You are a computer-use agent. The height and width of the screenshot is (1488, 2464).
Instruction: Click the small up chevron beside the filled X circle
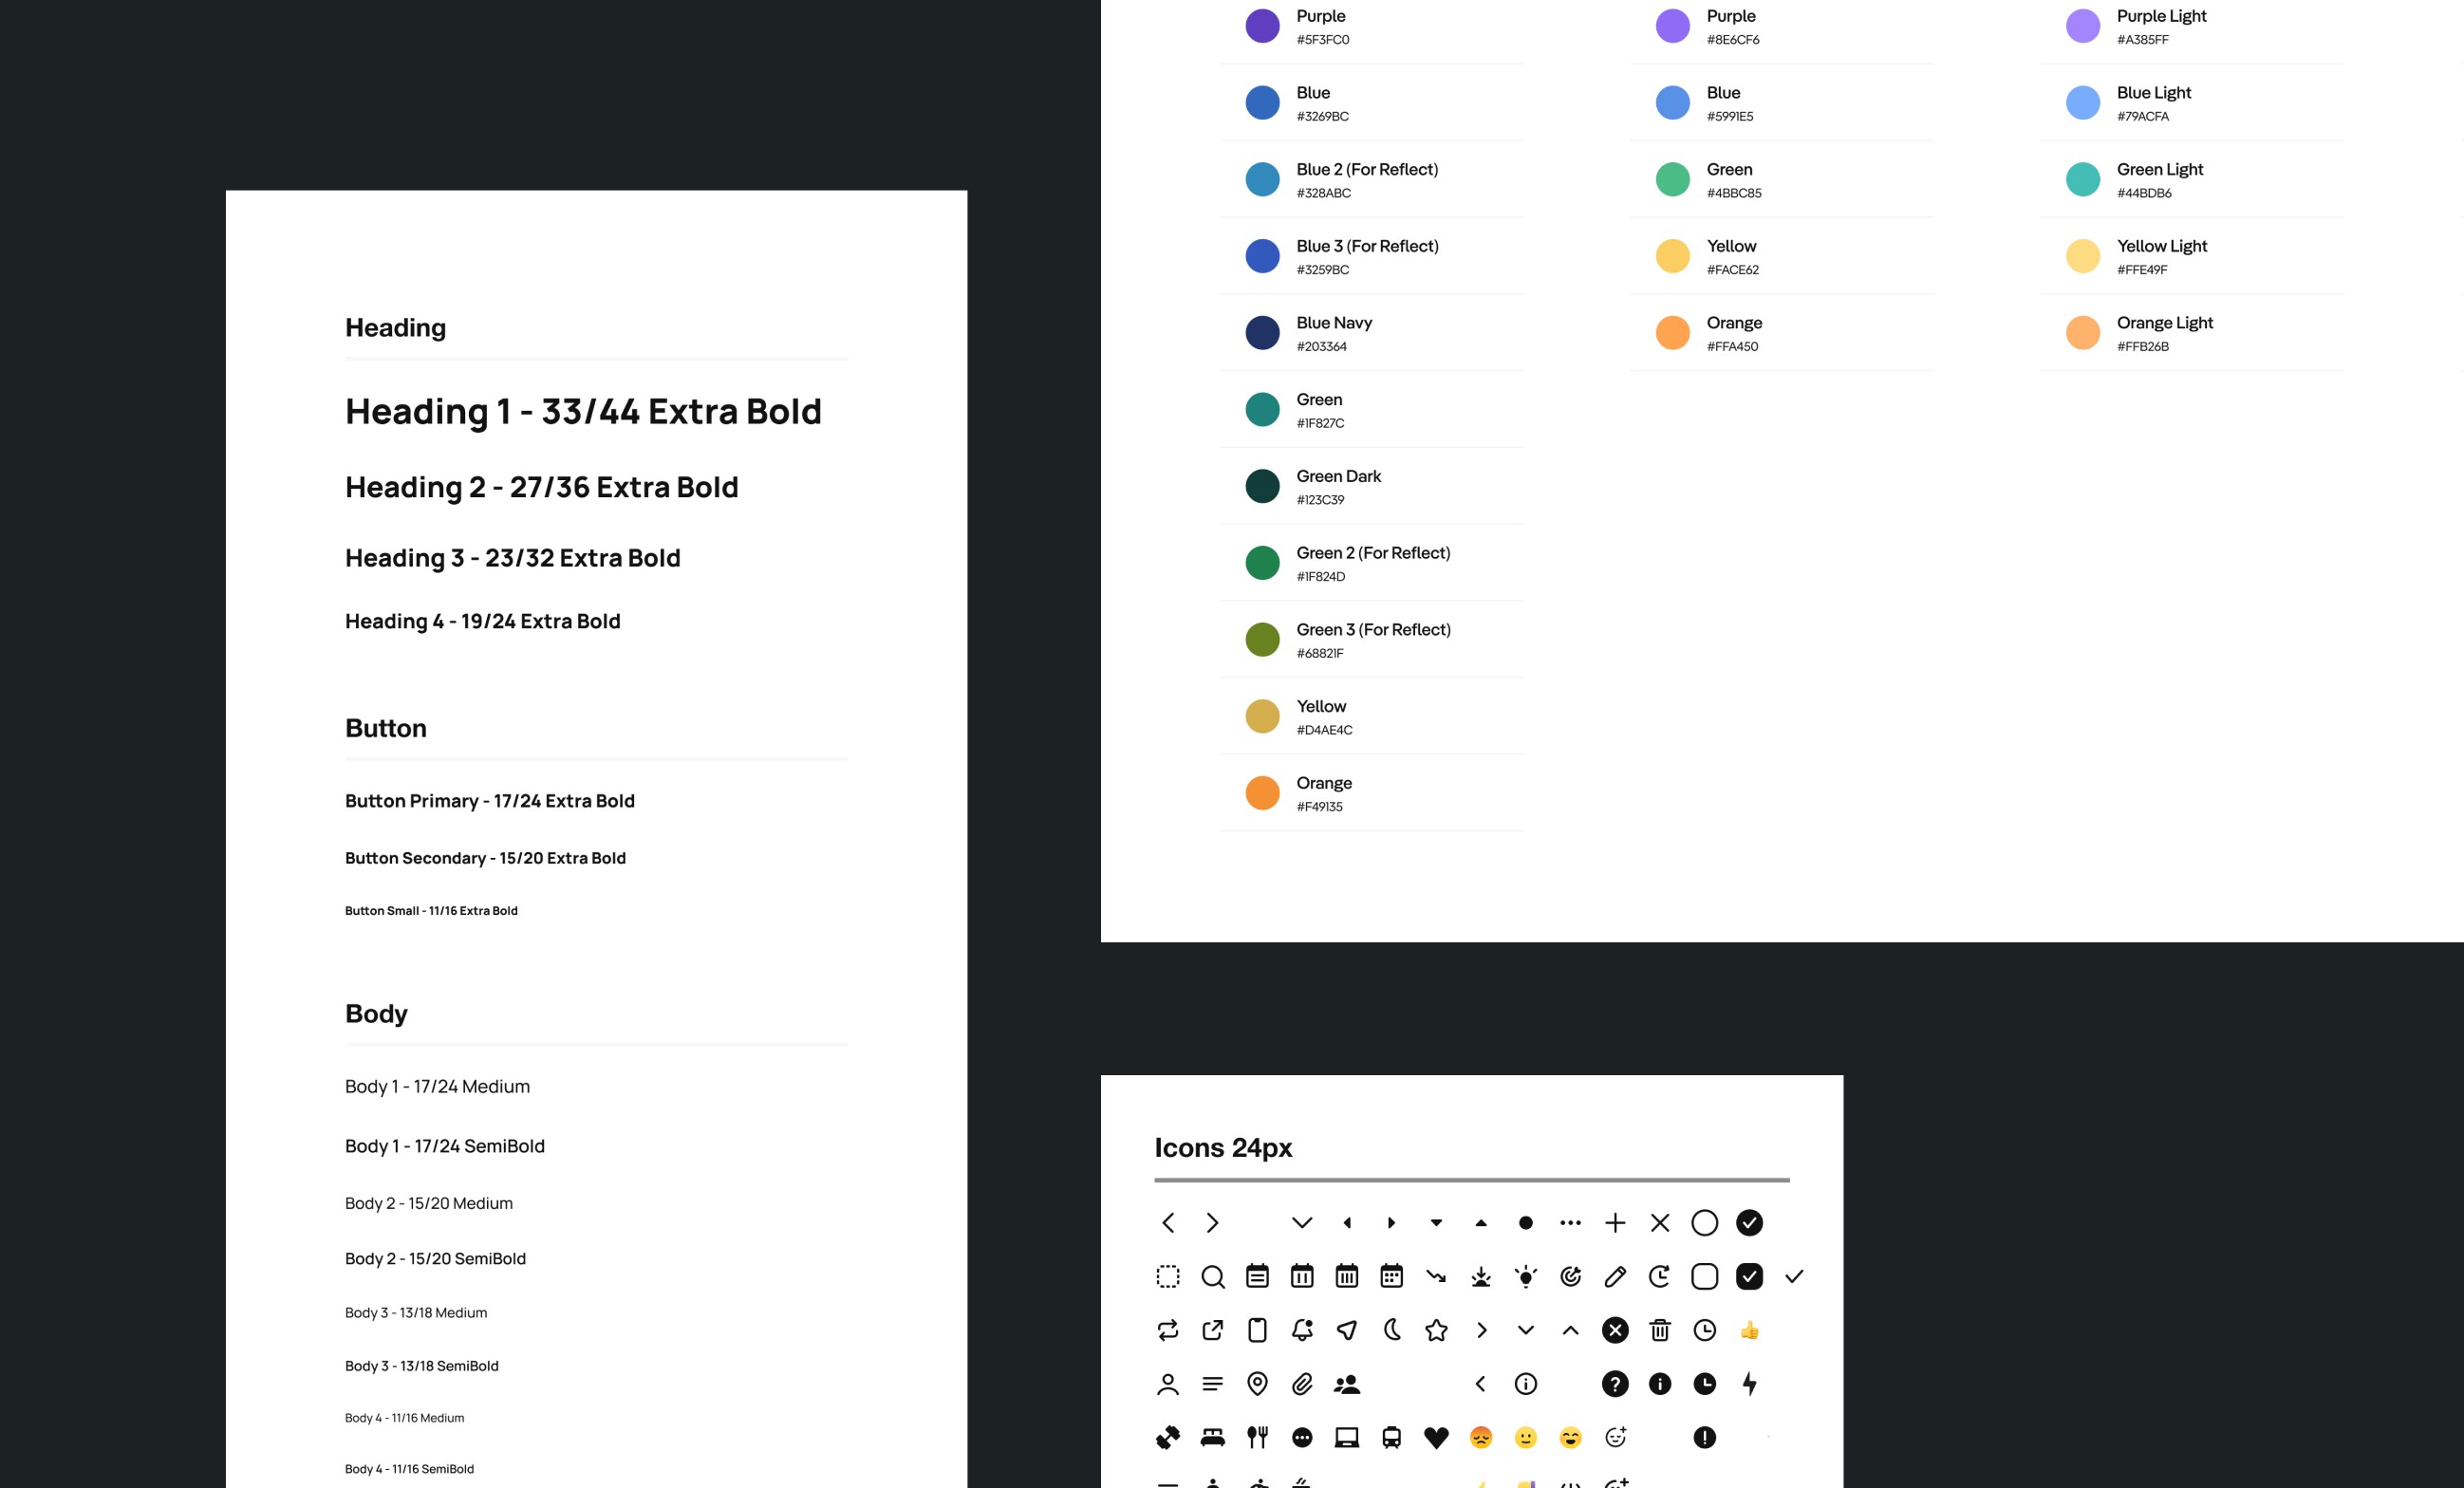1570,1330
